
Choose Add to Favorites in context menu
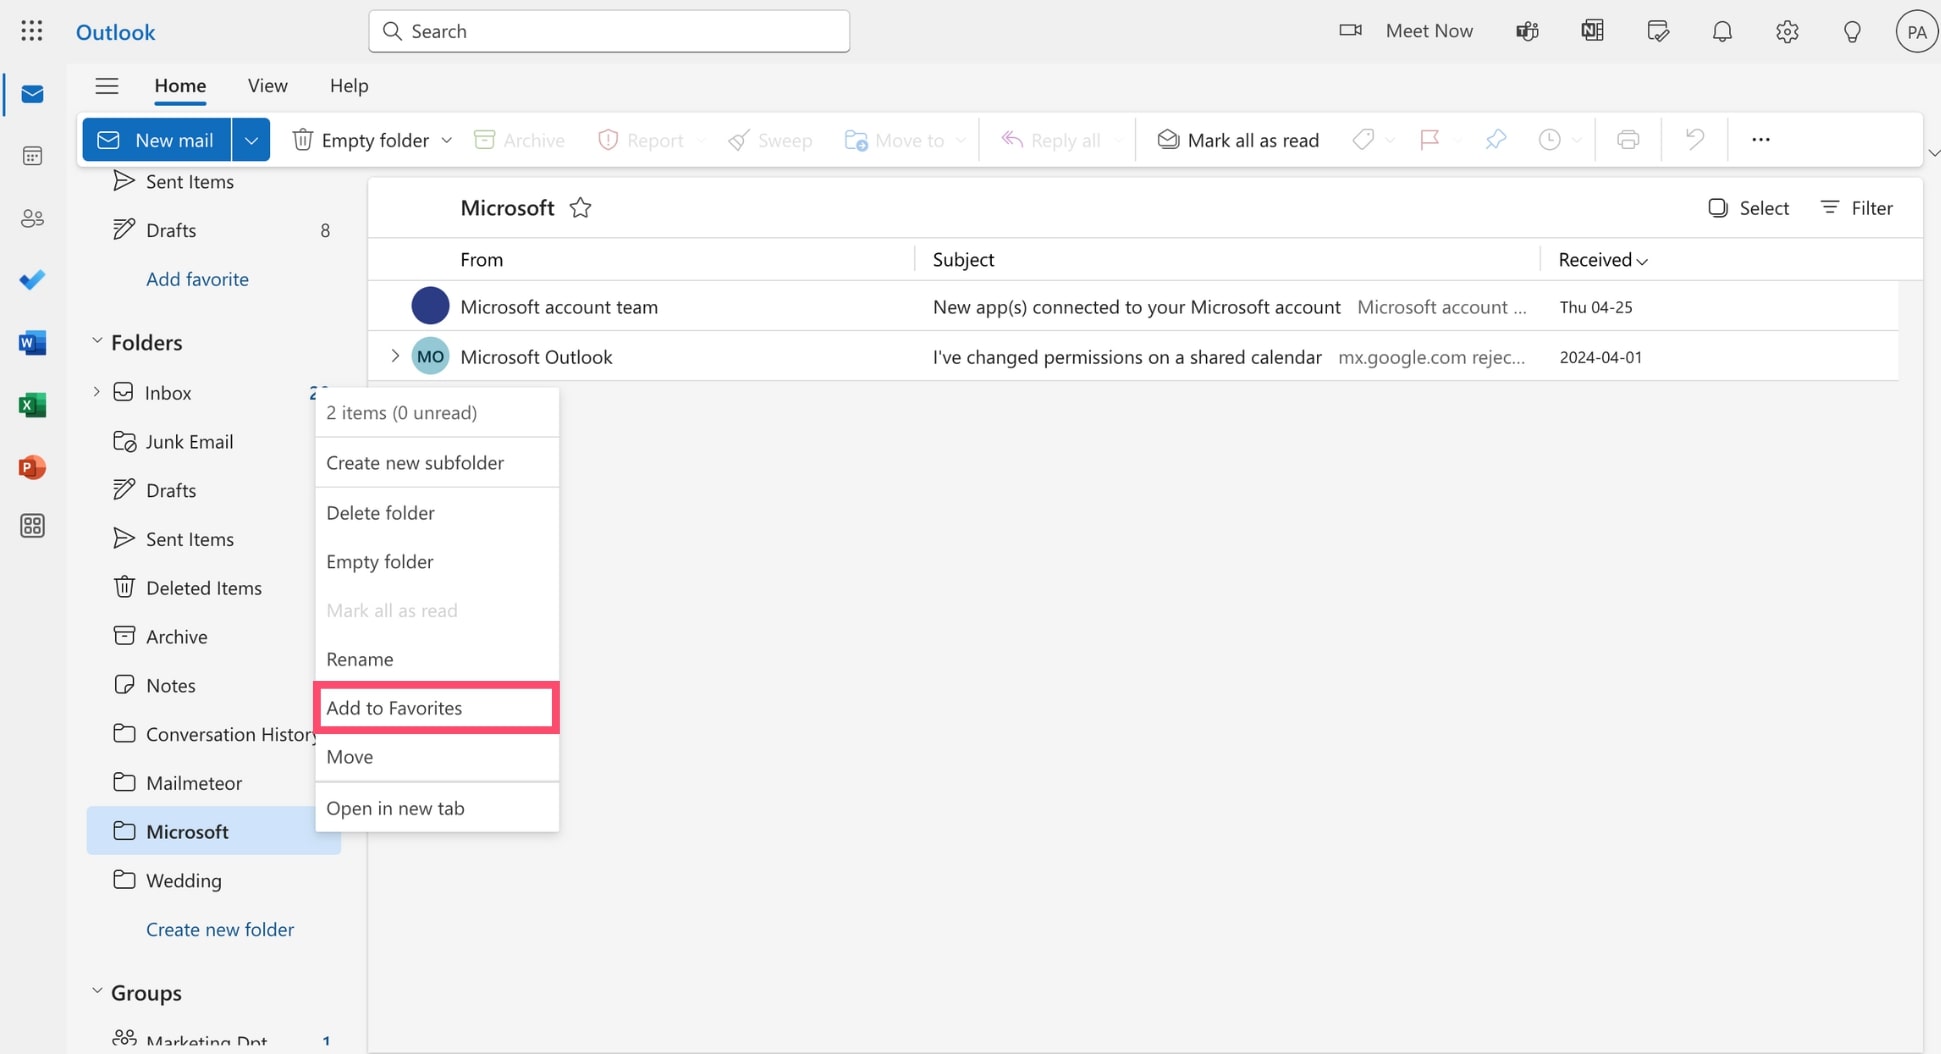pyautogui.click(x=437, y=708)
